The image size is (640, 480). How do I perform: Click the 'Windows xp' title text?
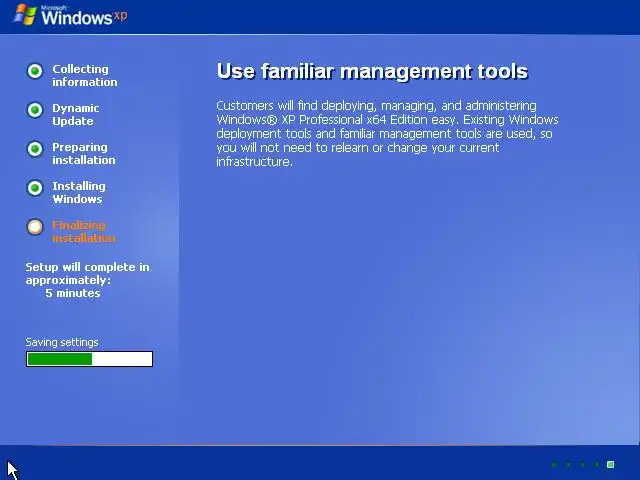[84, 16]
